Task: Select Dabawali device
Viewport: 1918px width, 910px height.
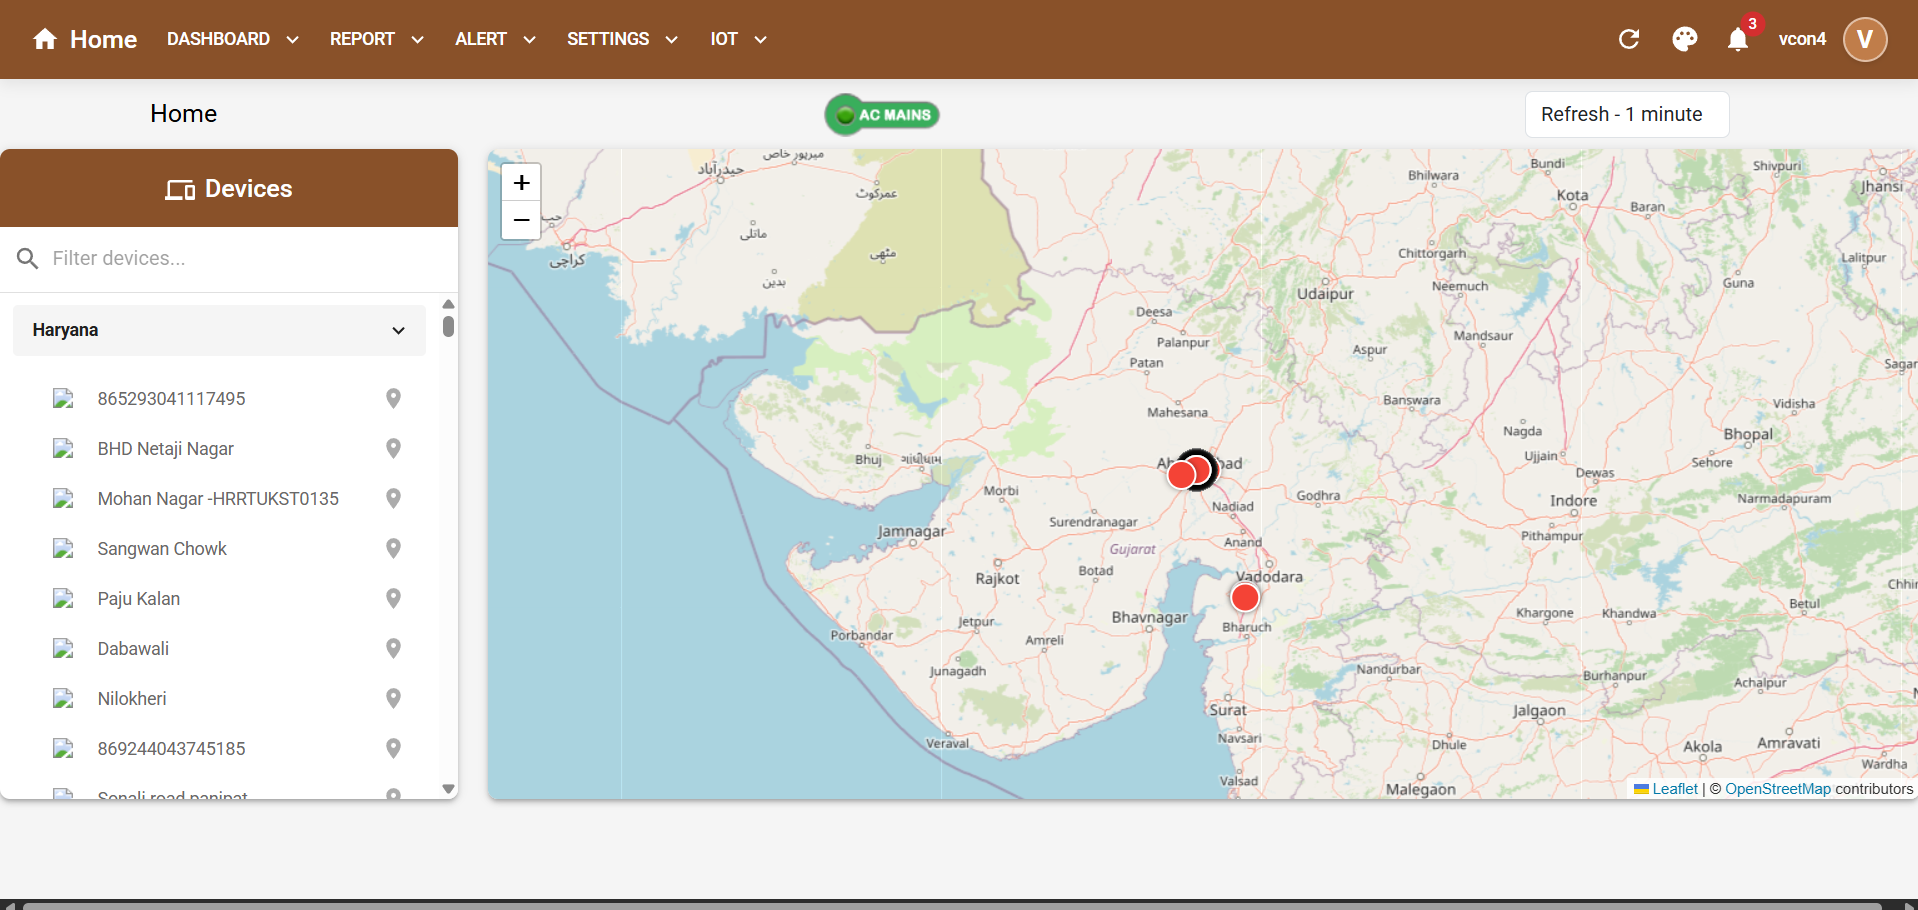Action: tap(133, 649)
